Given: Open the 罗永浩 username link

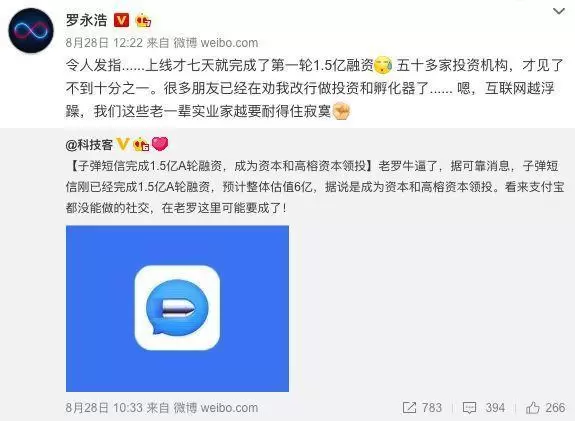Looking at the screenshot, I should [86, 20].
